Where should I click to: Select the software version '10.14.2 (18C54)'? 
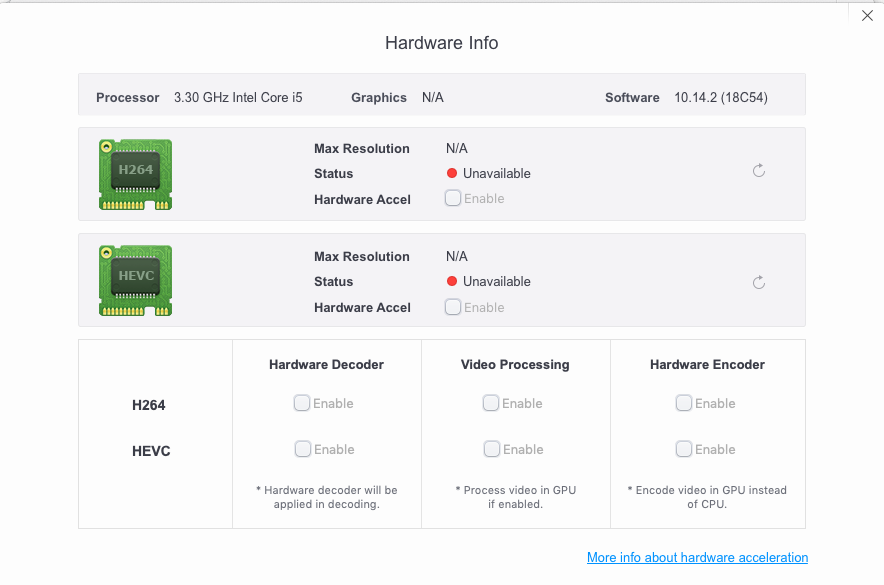[721, 98]
